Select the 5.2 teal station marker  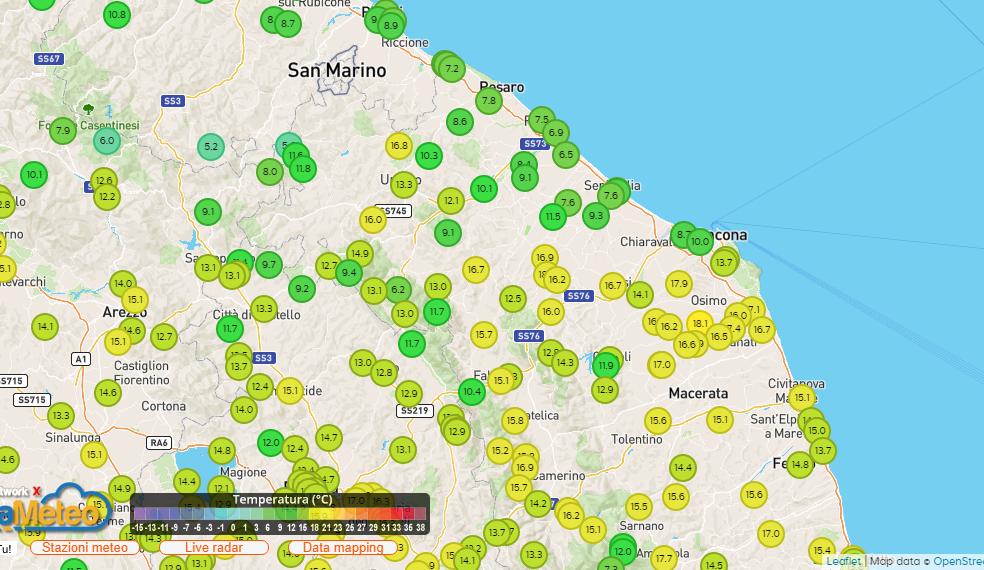(210, 147)
